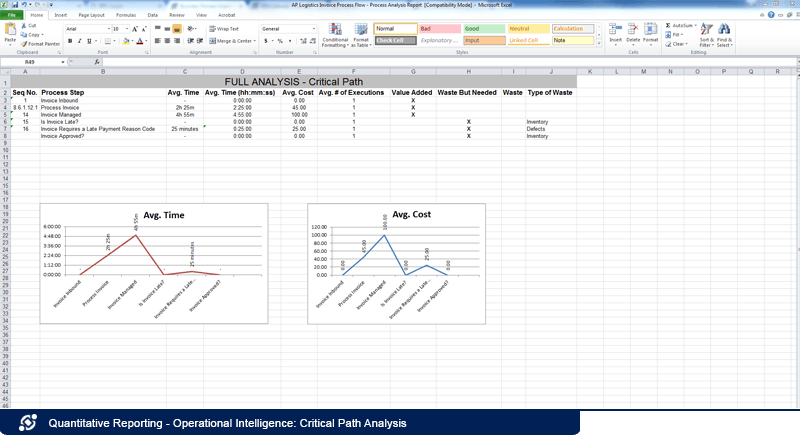This screenshot has width=800, height=435.
Task: Select the Bad cell style swatch
Action: [x=438, y=29]
